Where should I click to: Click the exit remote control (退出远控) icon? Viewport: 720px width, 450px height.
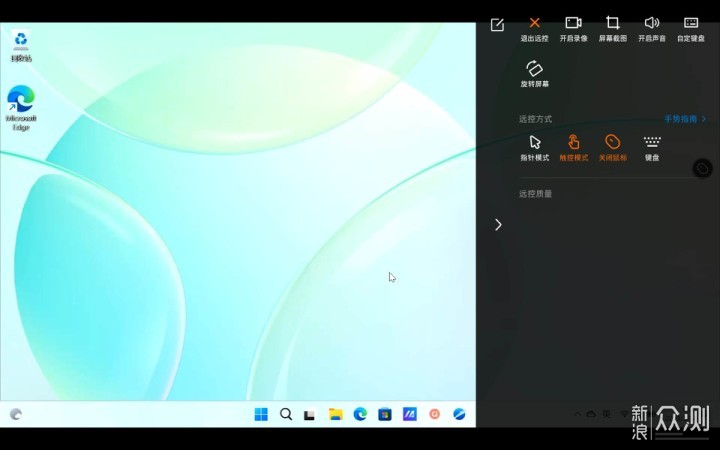tap(534, 29)
